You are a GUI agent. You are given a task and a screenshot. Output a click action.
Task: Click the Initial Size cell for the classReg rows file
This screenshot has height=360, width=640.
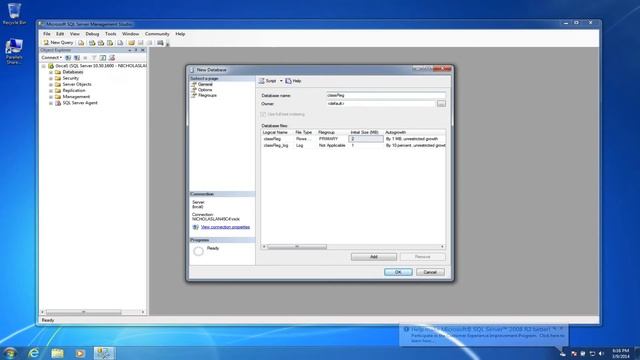(x=366, y=139)
